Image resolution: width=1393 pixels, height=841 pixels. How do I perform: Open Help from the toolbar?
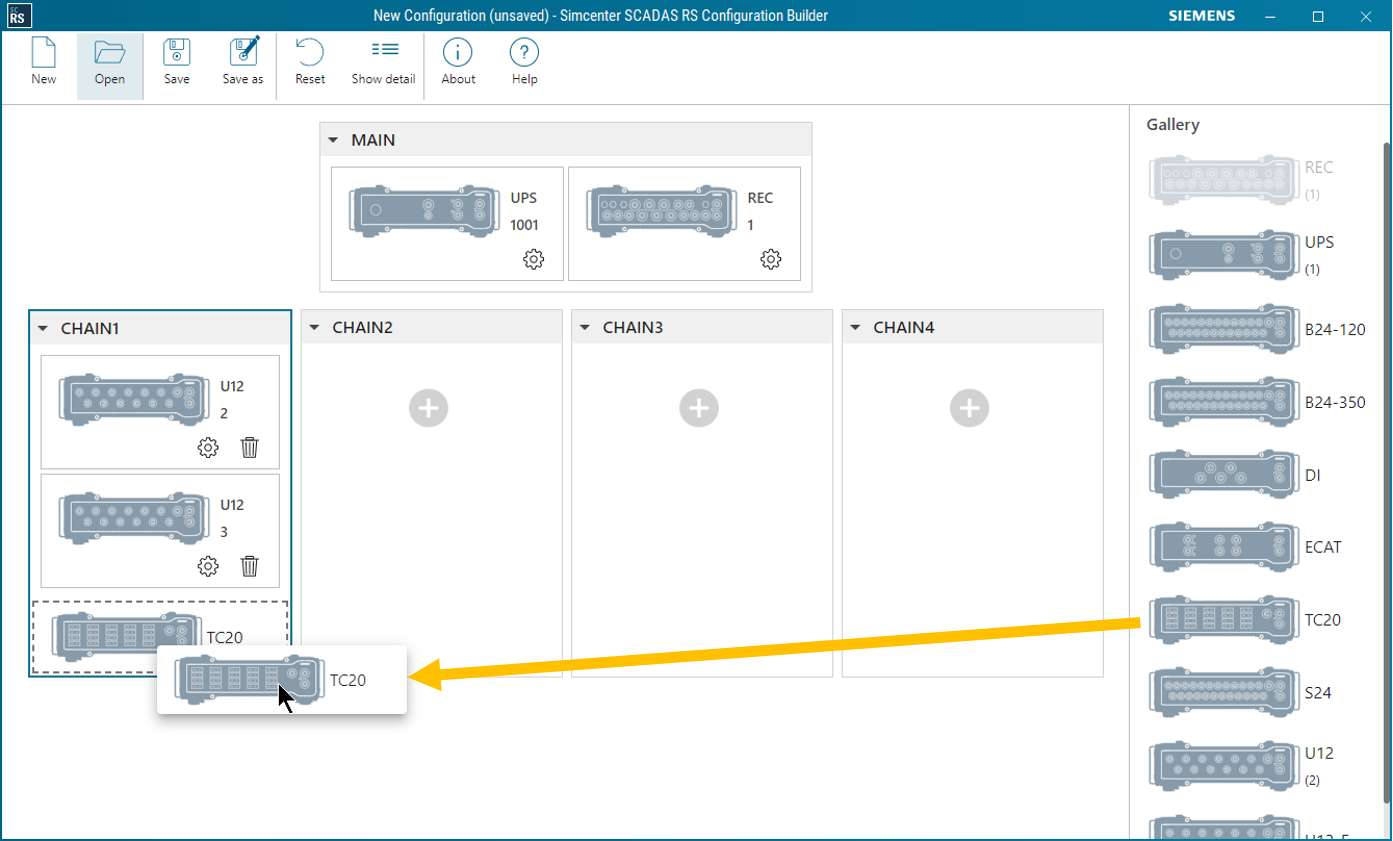click(x=525, y=62)
